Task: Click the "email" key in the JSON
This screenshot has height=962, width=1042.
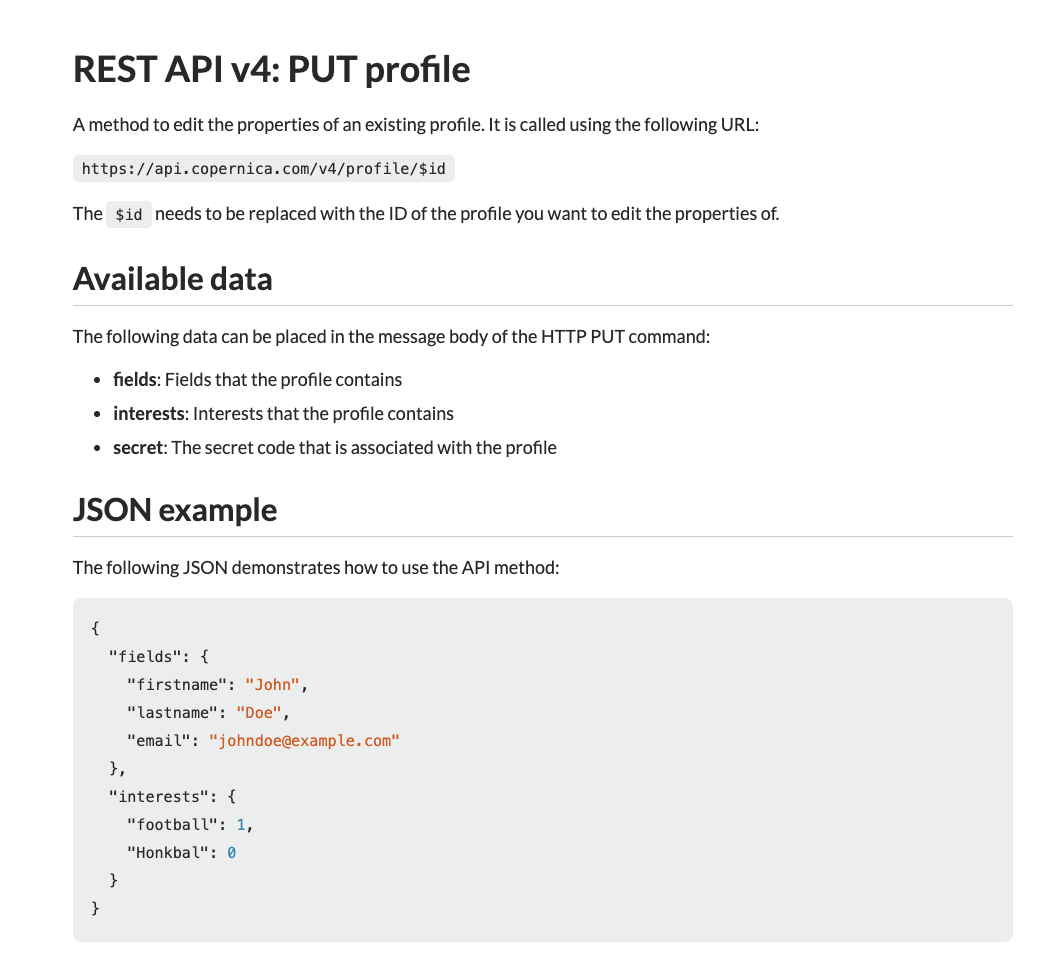Action: (155, 741)
